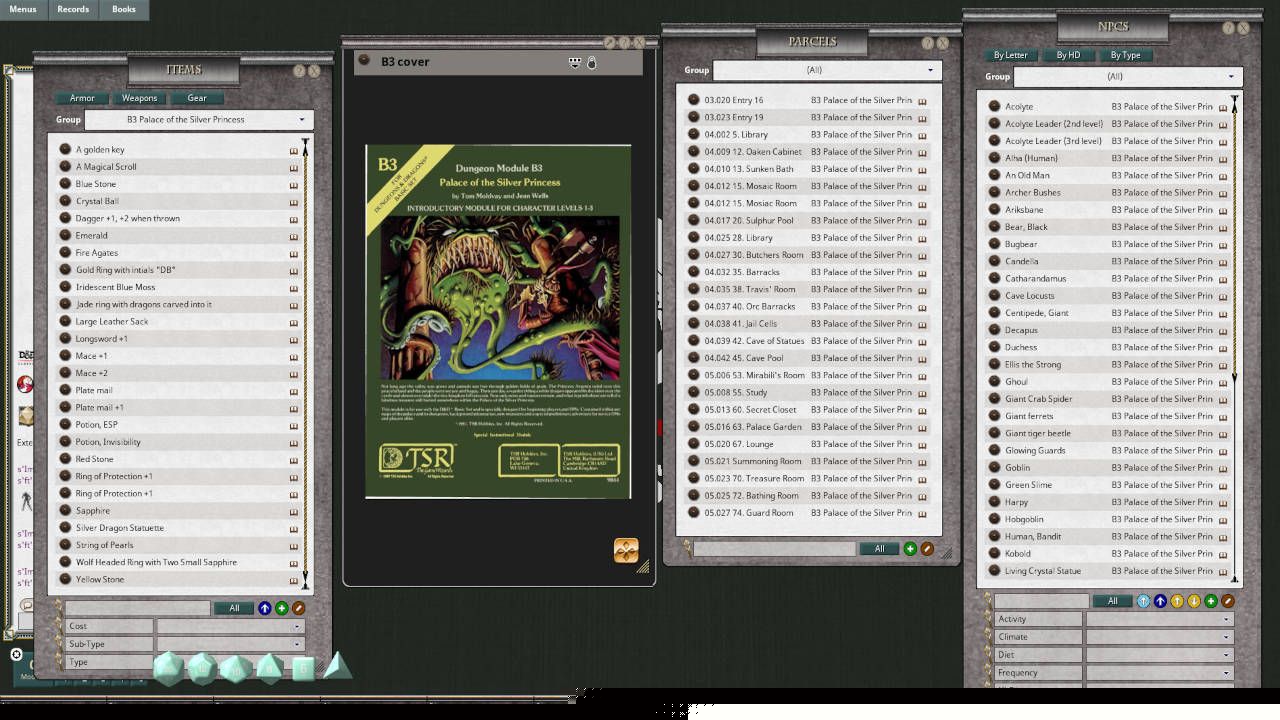Click the All button in Items window

coord(234,608)
